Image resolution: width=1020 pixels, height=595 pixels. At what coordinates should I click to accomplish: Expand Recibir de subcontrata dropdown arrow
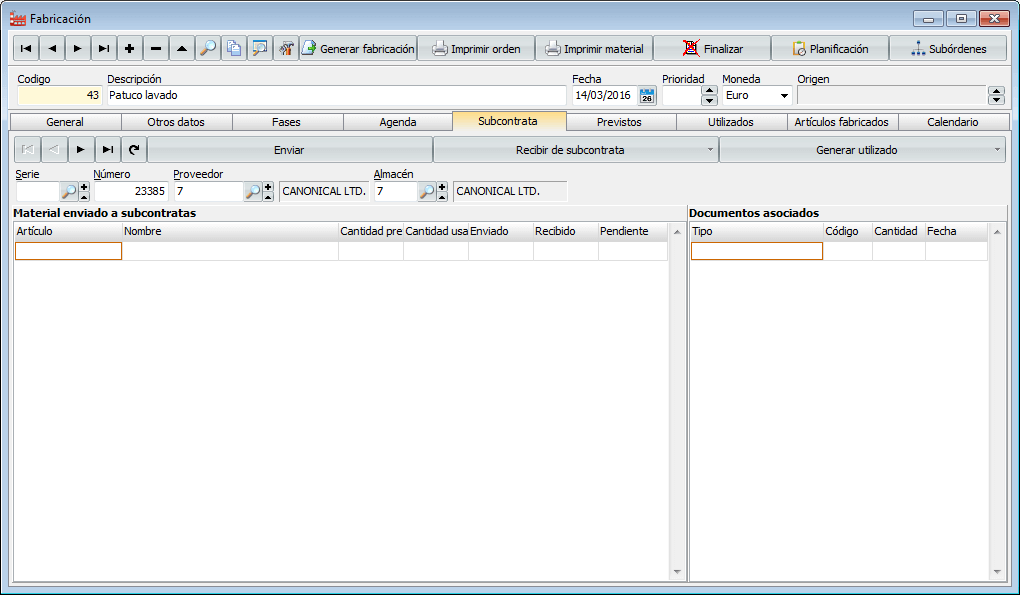710,150
